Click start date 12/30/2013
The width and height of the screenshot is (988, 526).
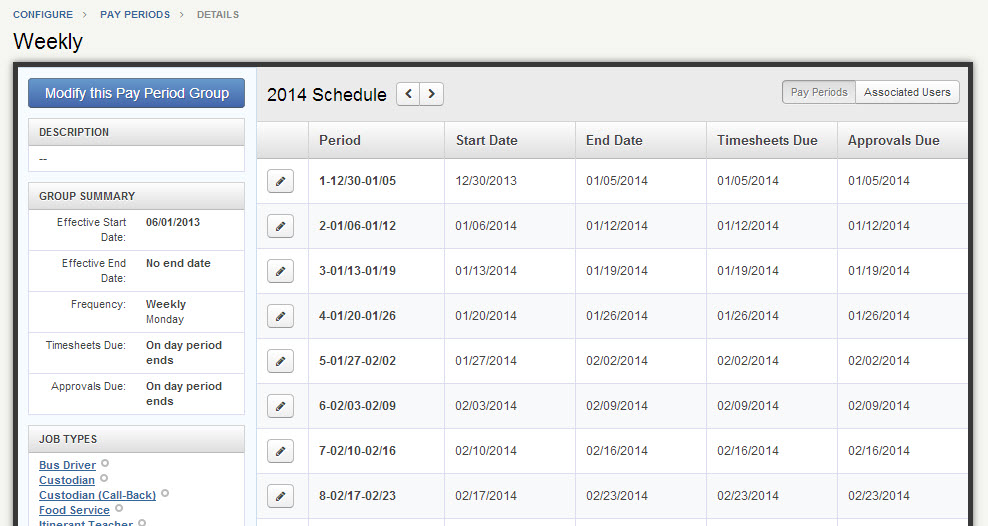pos(486,181)
